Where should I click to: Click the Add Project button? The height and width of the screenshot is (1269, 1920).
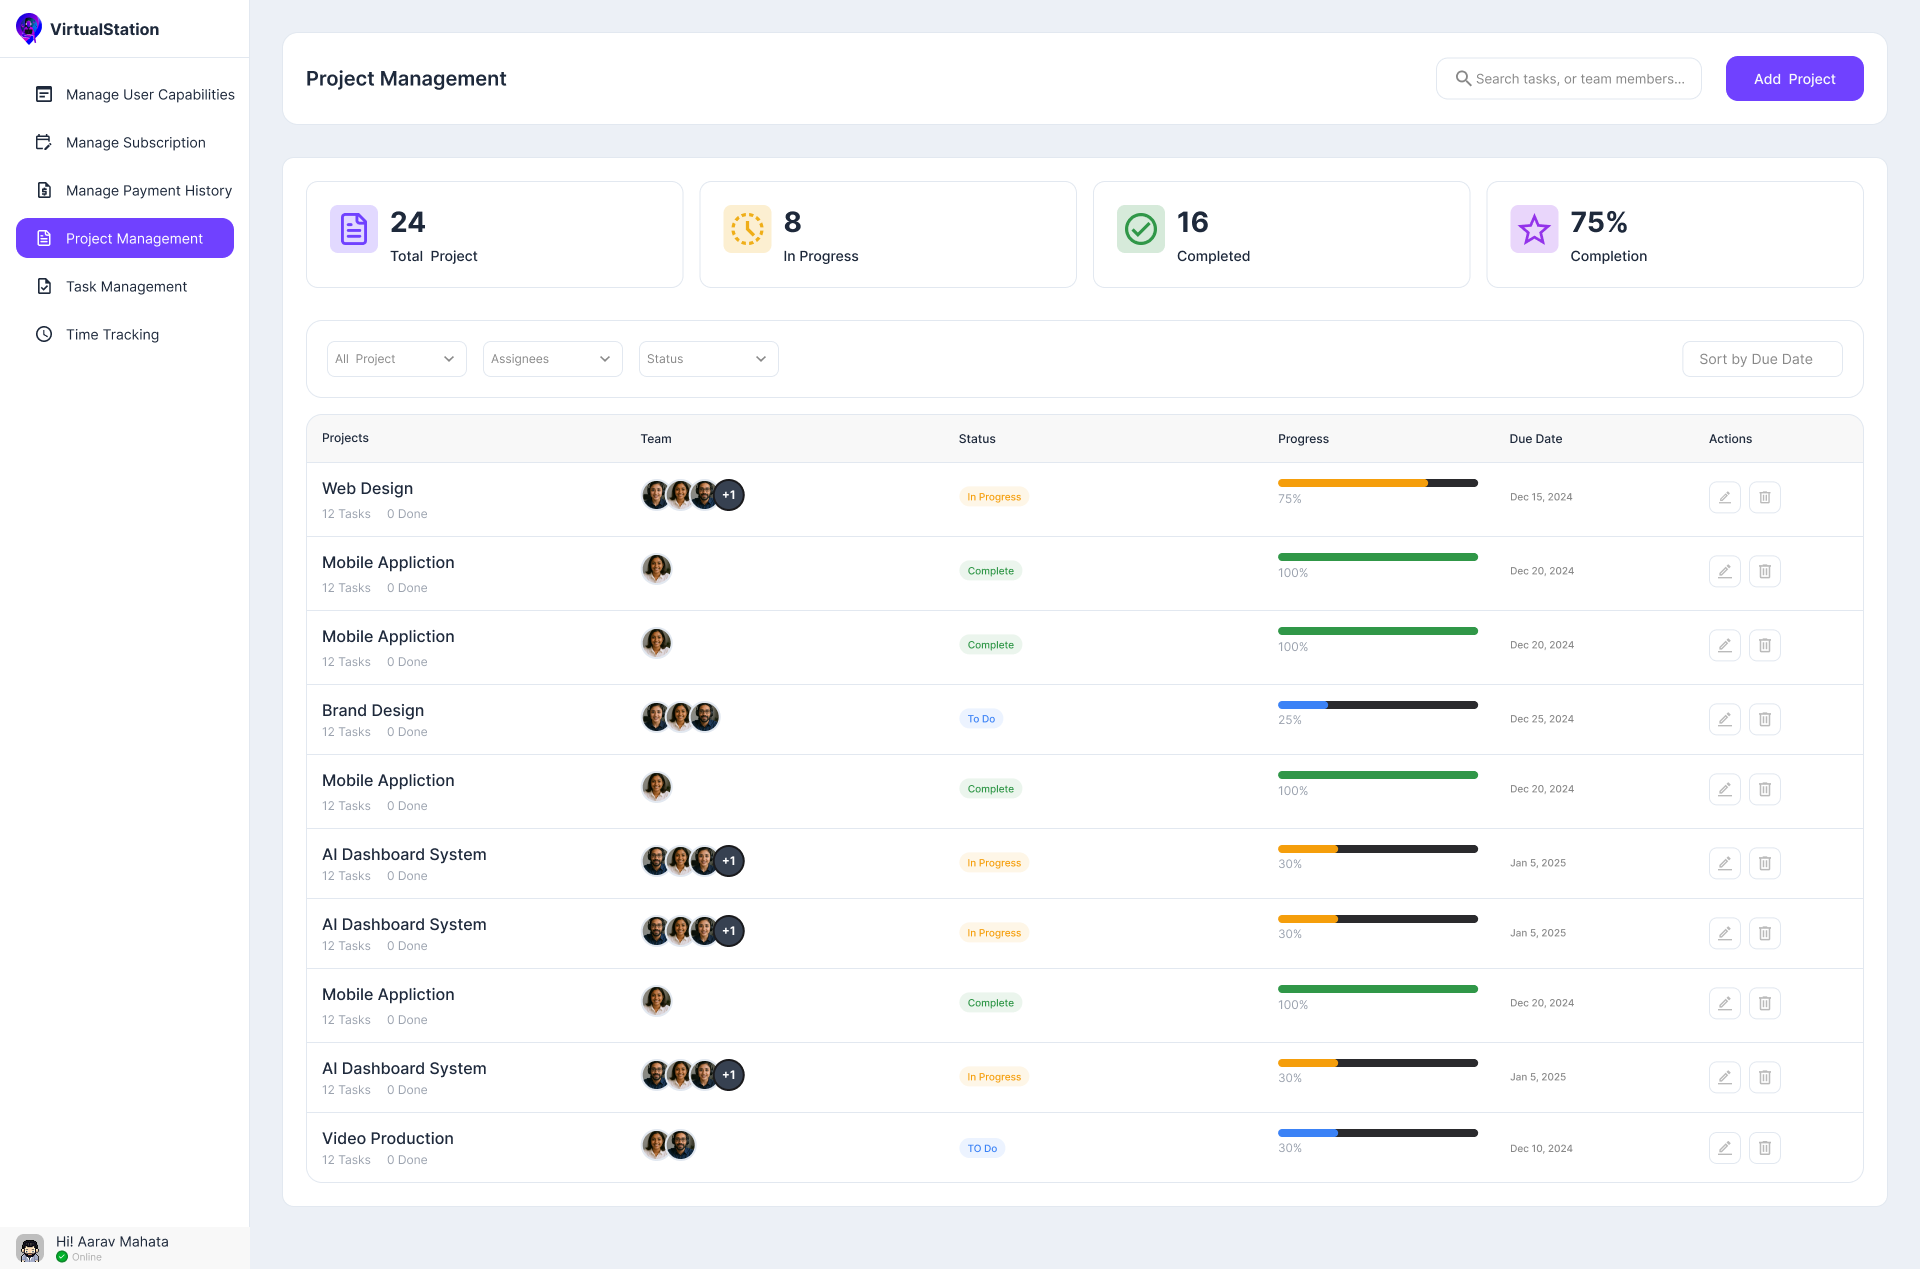1794,78
